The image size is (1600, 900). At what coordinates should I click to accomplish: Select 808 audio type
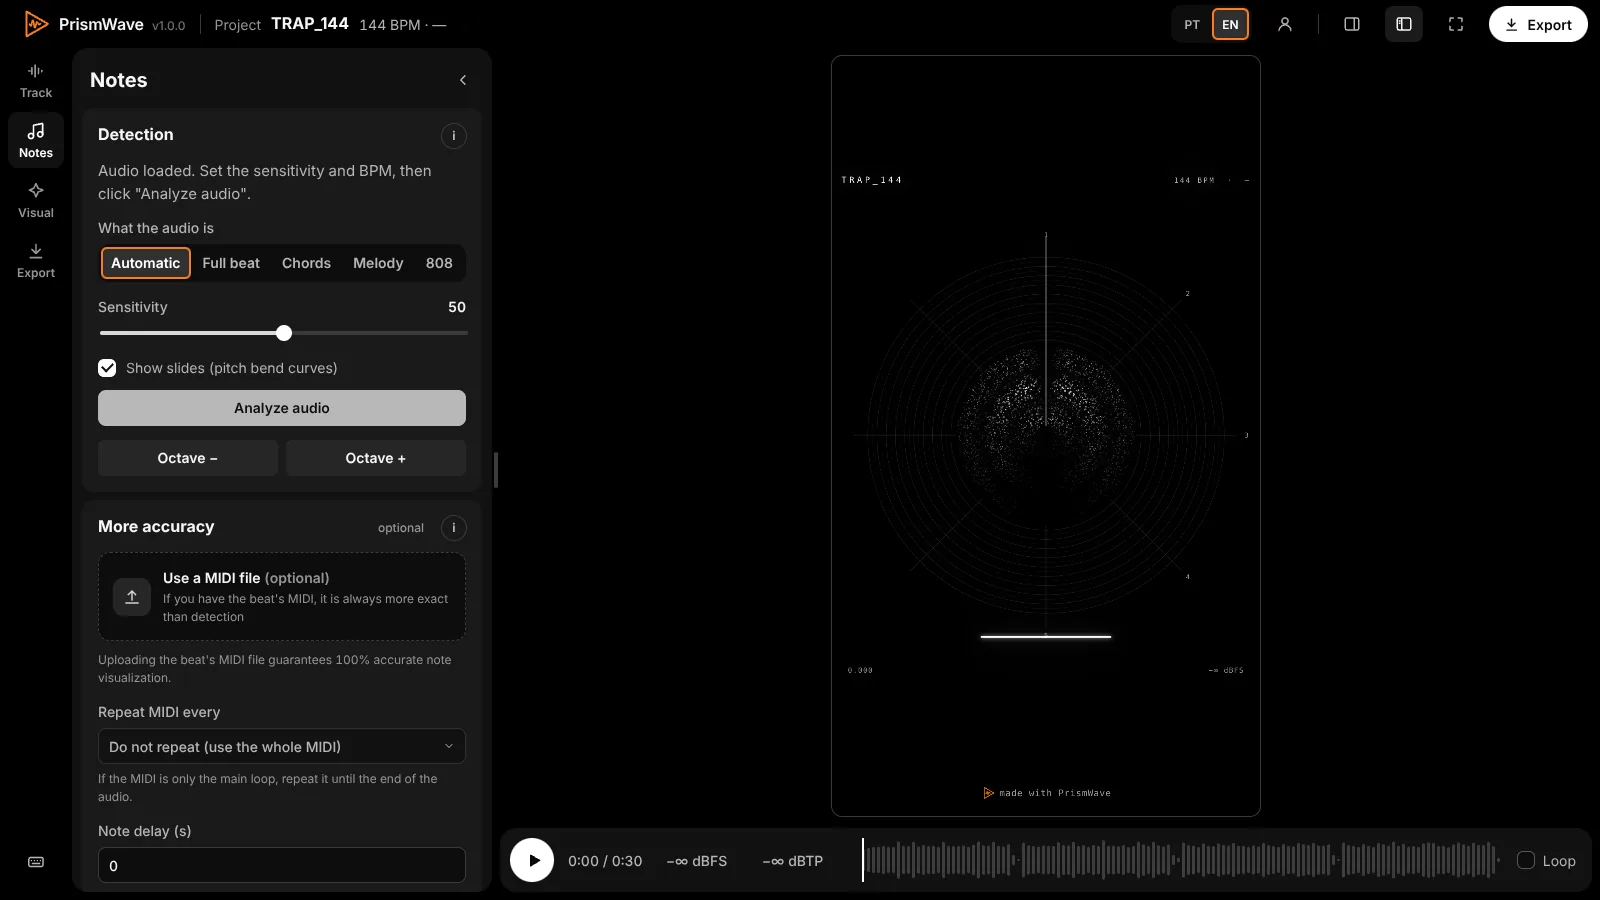tap(439, 263)
